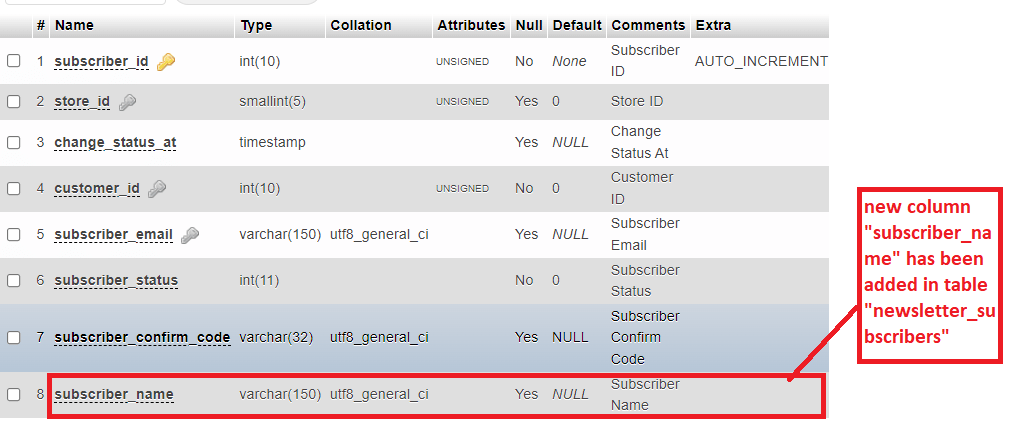Check the box for the subscriber_name row
Screen dimensions: 1018x429
coord(14,394)
